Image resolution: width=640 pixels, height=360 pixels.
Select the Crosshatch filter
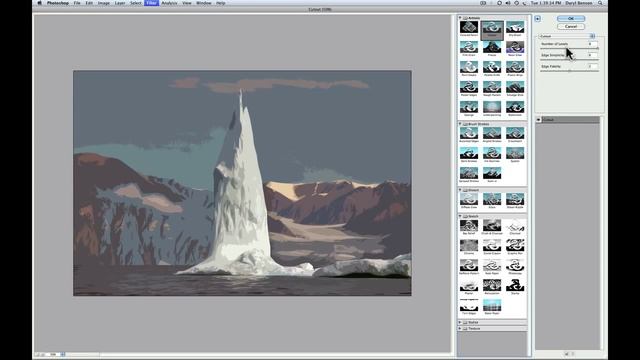click(515, 133)
